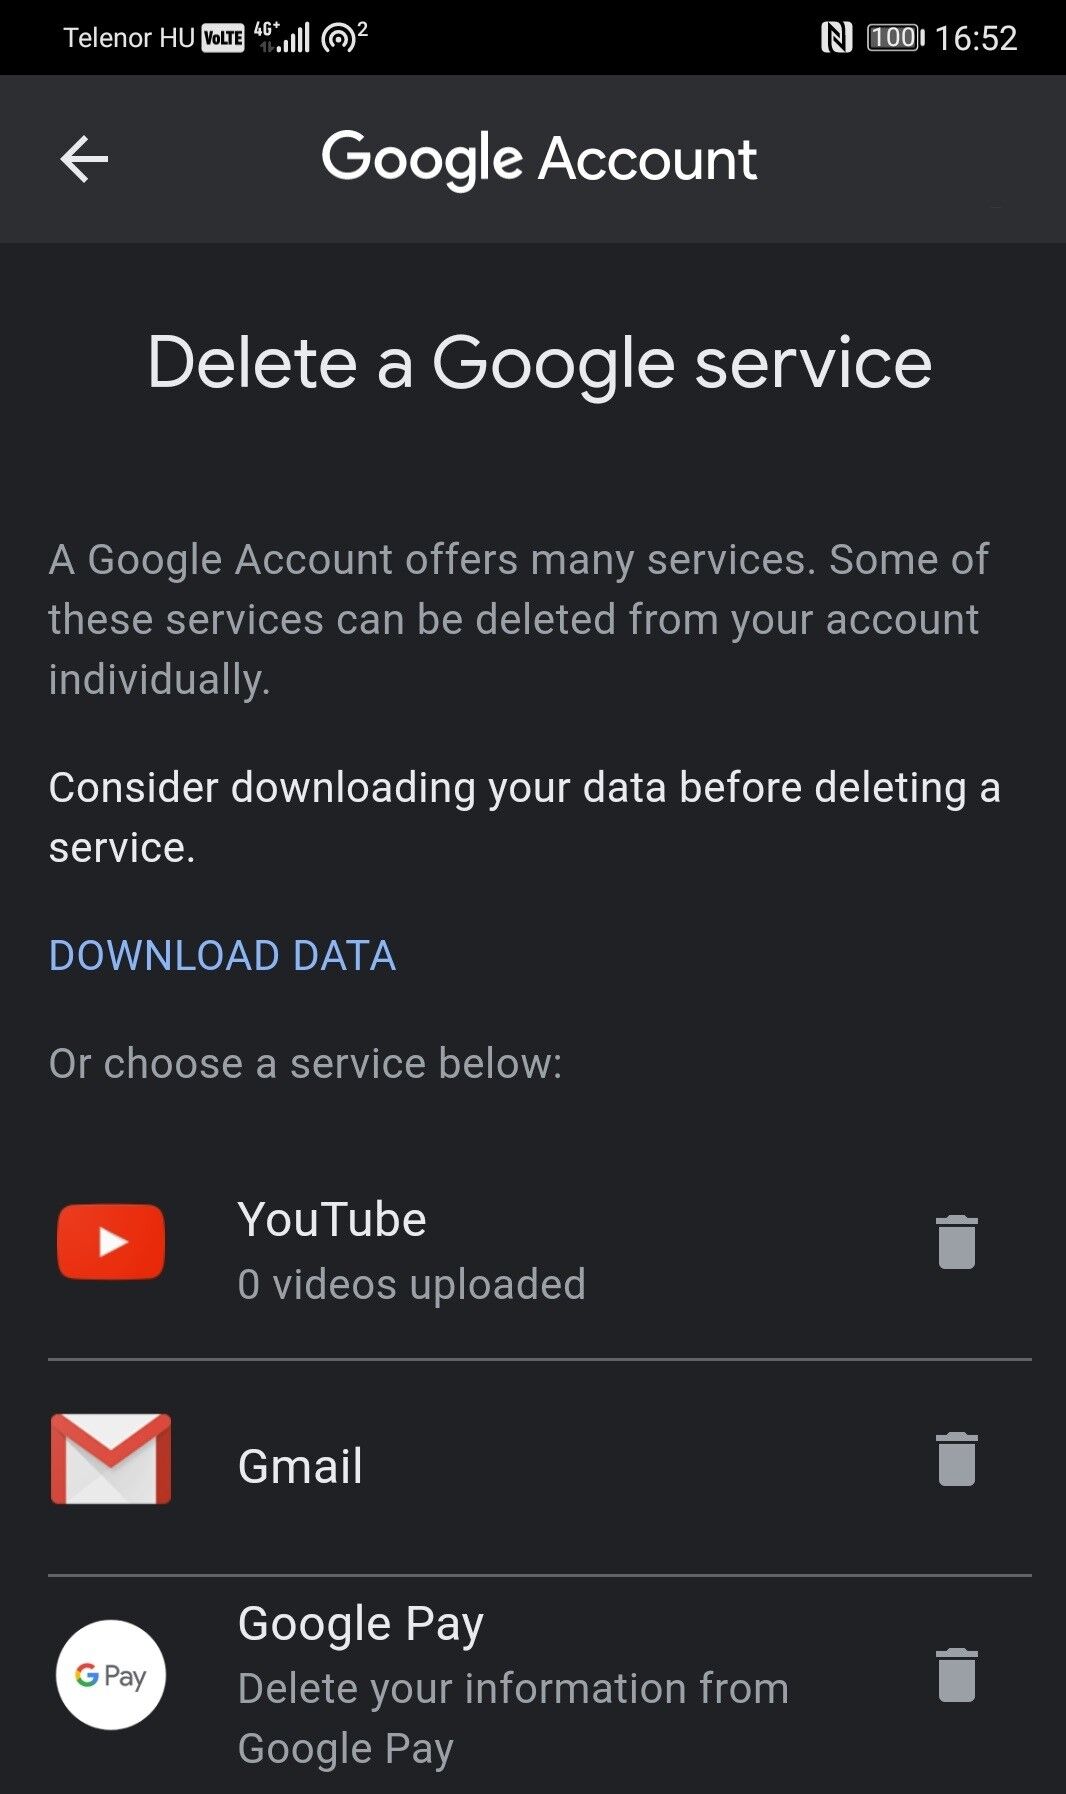Tap the G Pay logo icon
Image resolution: width=1066 pixels, height=1794 pixels.
[111, 1675]
